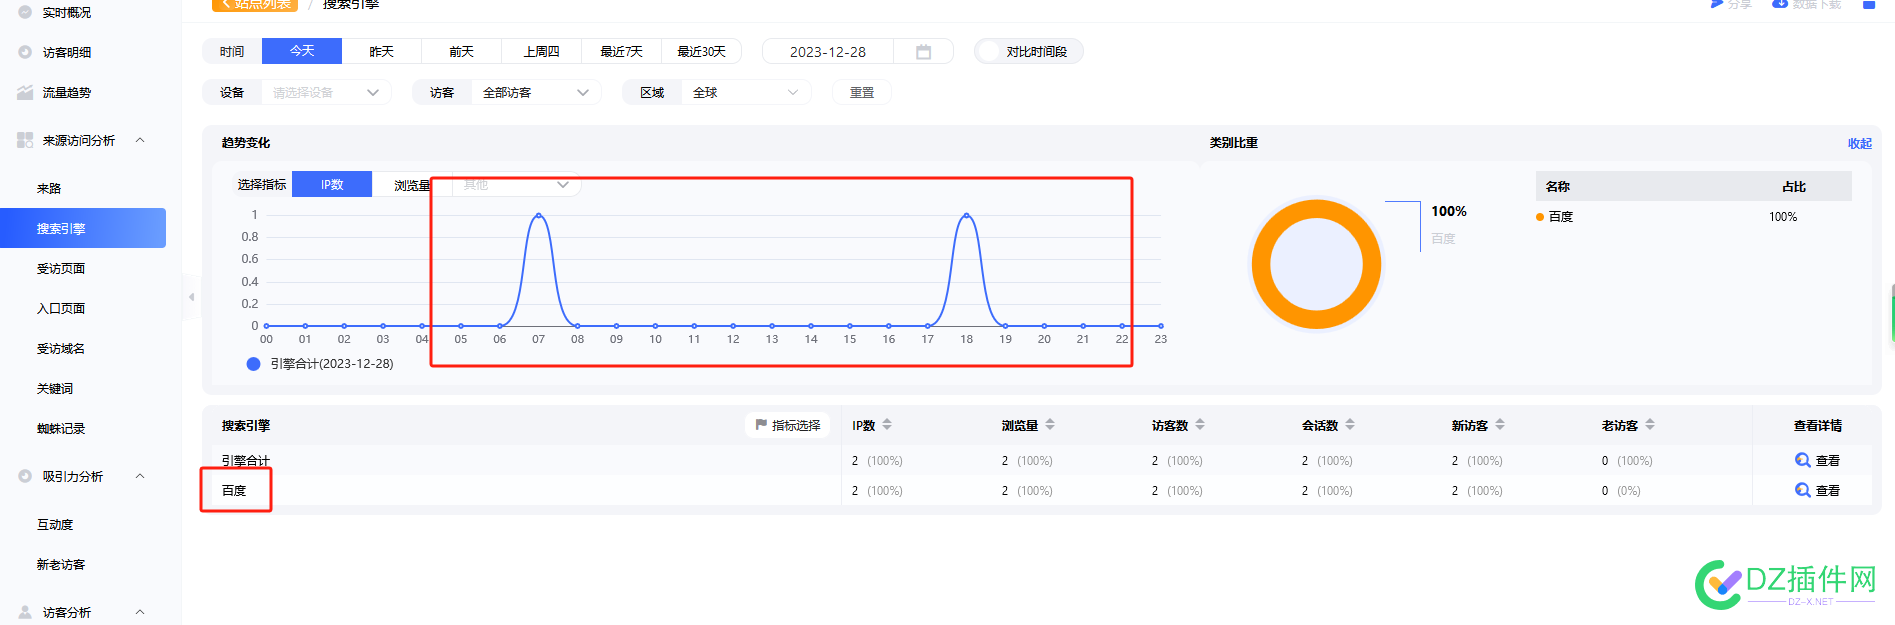Click the 收起 collapse link

[x=1860, y=144]
